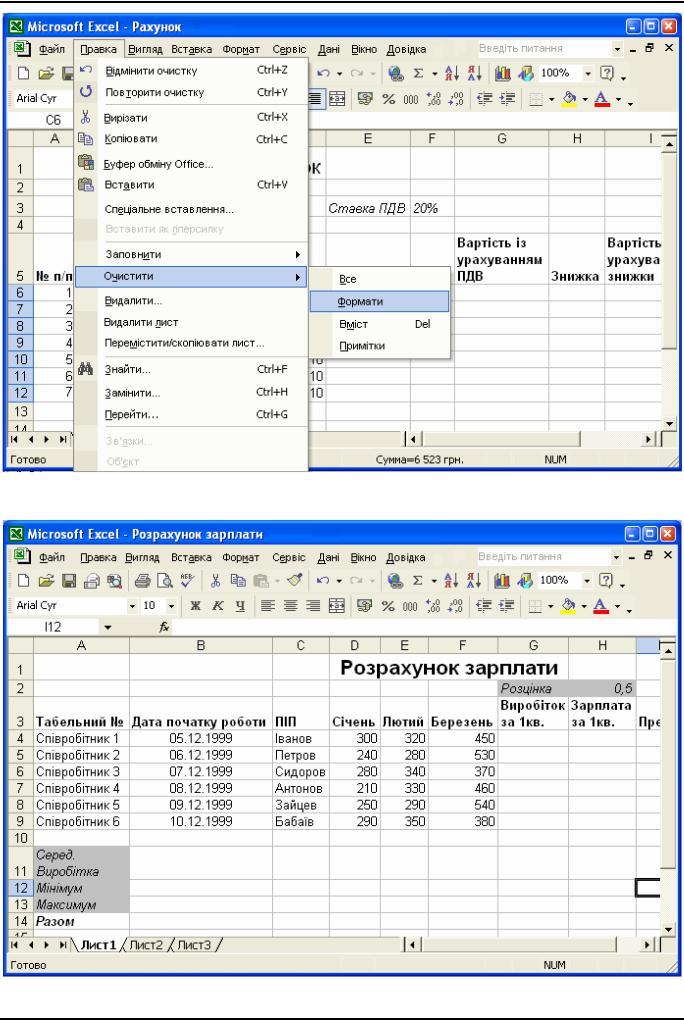Apply currency style in Розрахунок зарплати window
Image resolution: width=684 pixels, height=1020 pixels.
click(365, 606)
